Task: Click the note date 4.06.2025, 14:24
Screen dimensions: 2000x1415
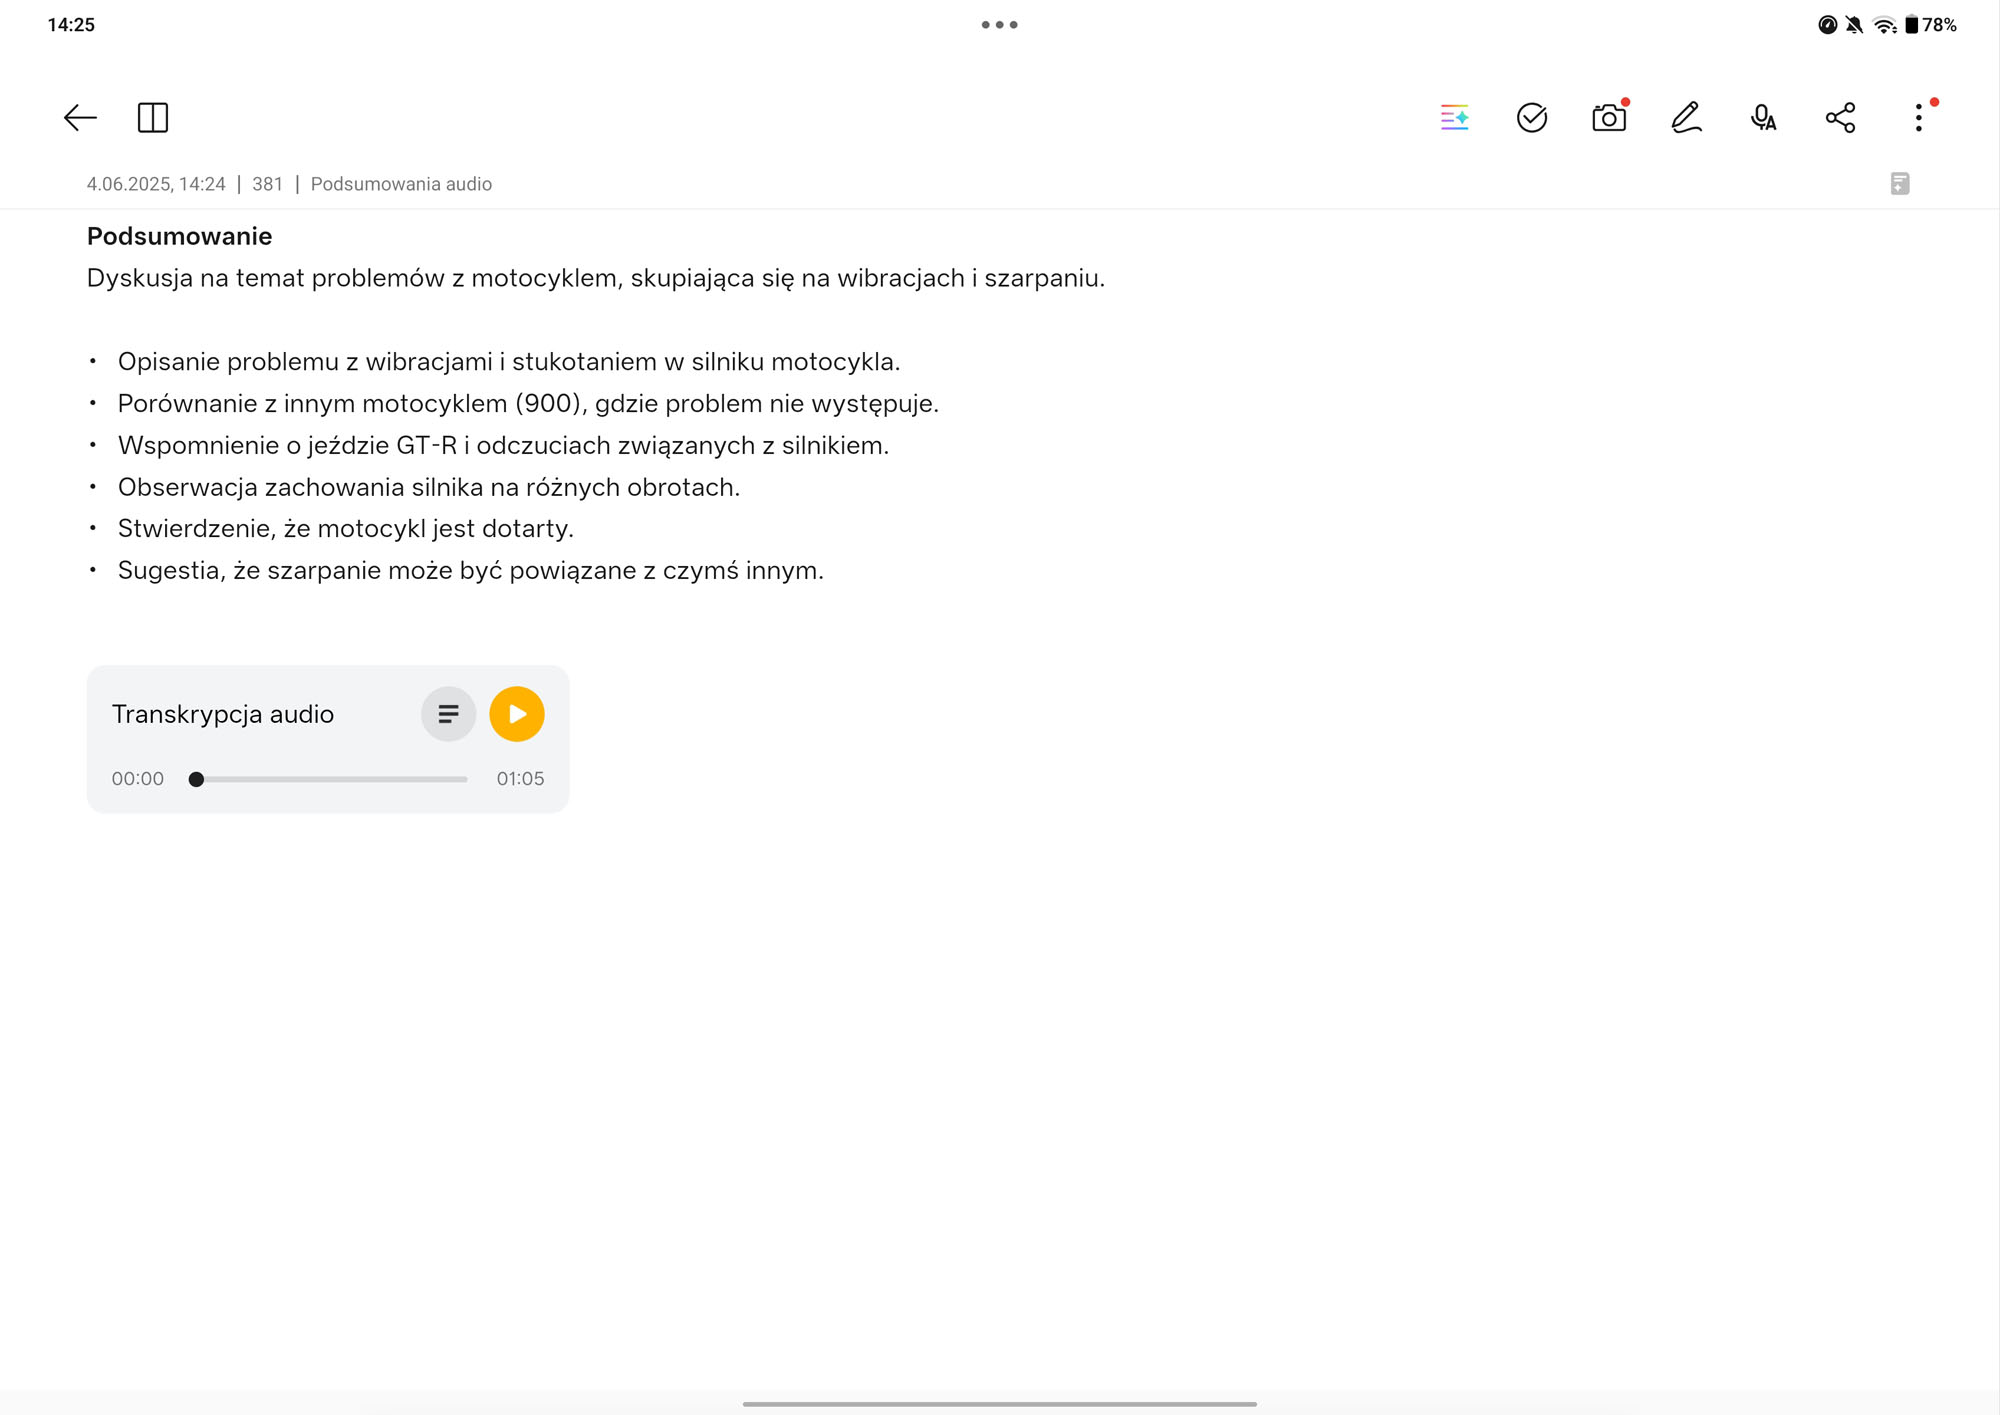Action: 156,184
